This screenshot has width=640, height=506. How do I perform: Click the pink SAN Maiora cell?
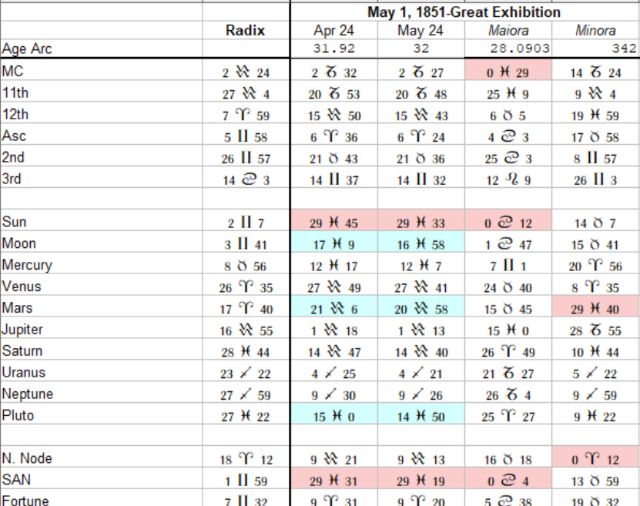(508, 479)
